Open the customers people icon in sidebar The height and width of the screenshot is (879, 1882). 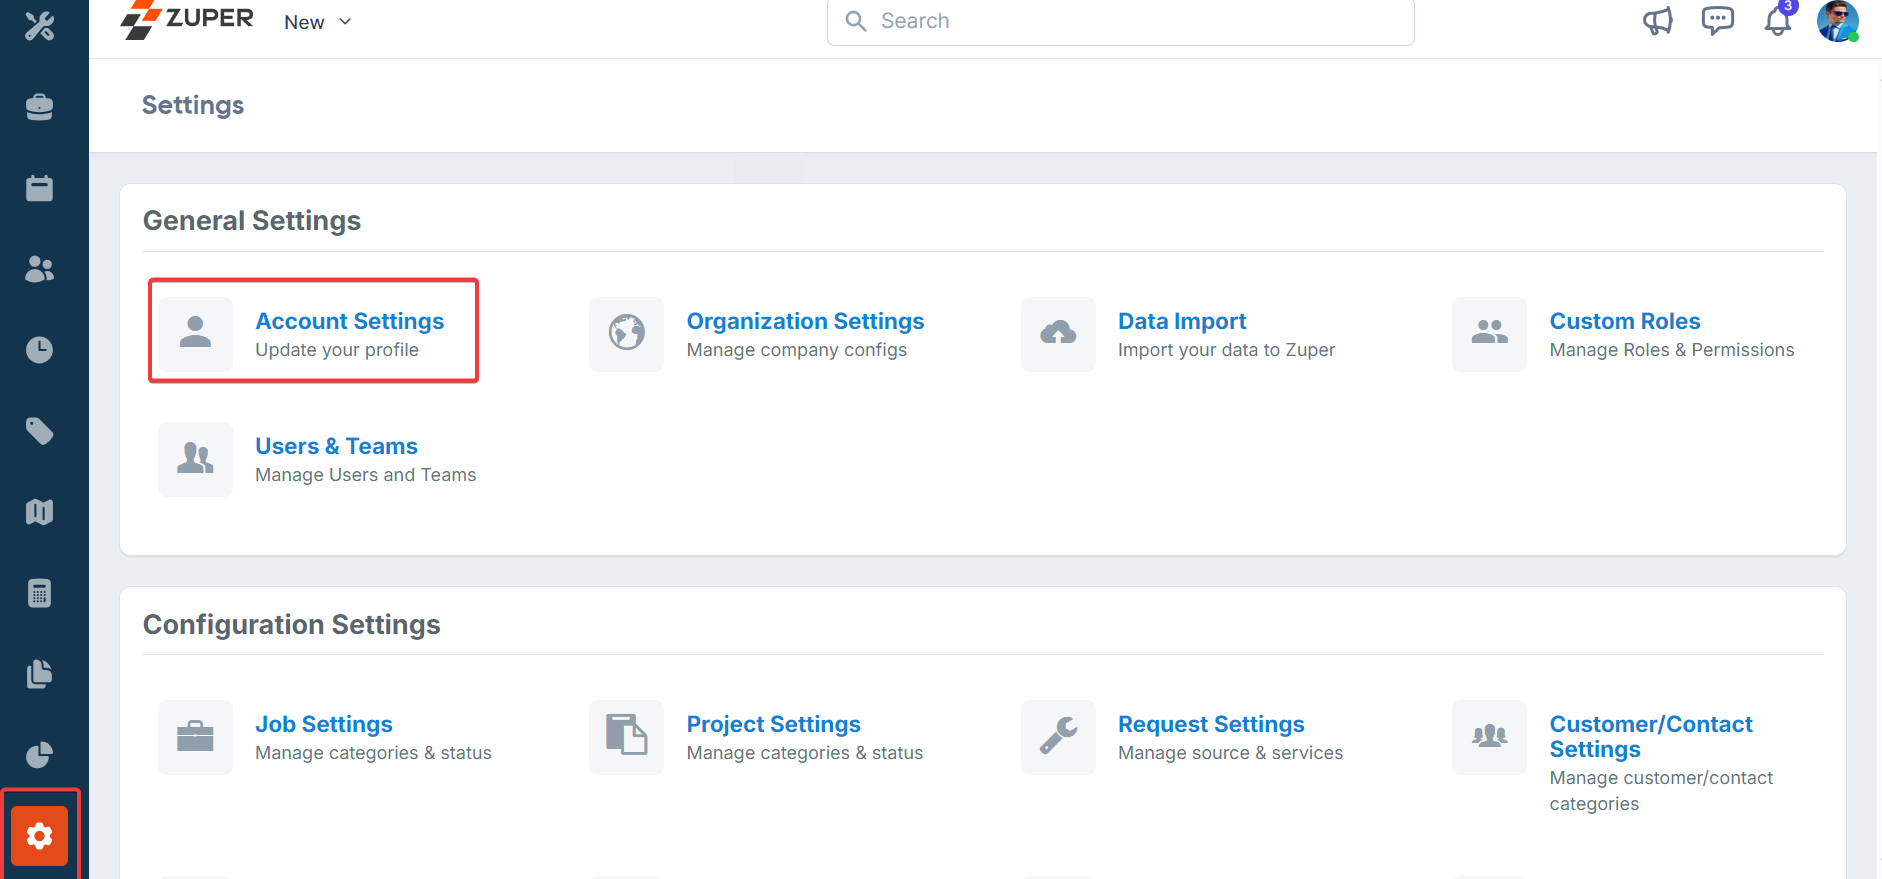39,269
